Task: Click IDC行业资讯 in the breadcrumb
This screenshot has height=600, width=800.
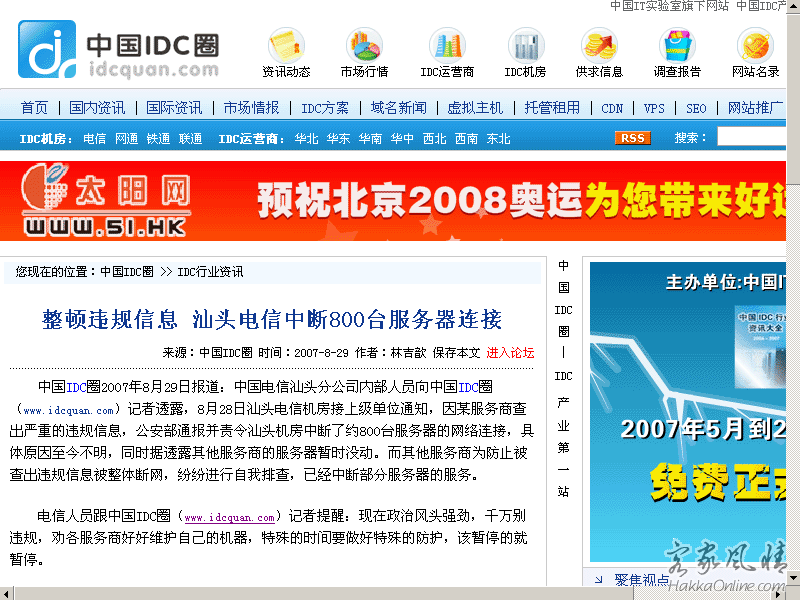Action: (x=210, y=271)
